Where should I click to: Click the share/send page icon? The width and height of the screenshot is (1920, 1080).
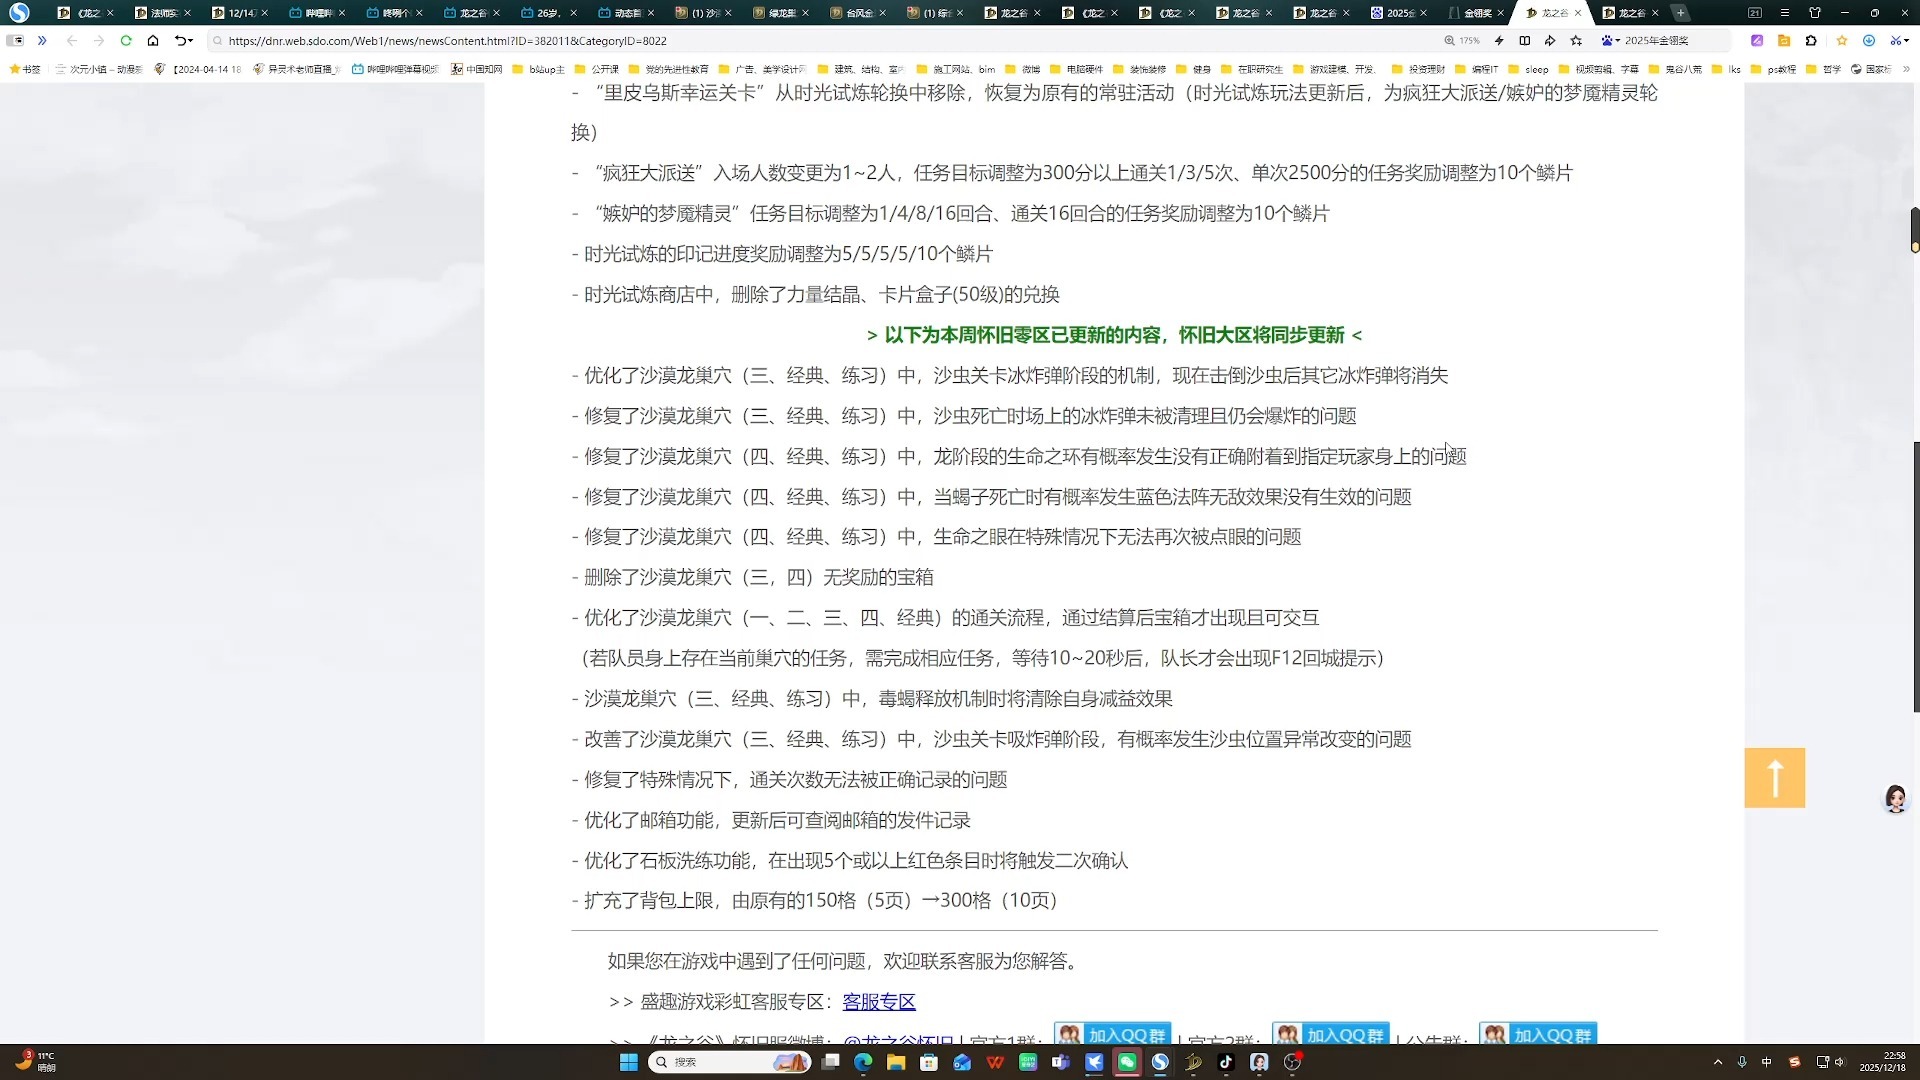1548,41
